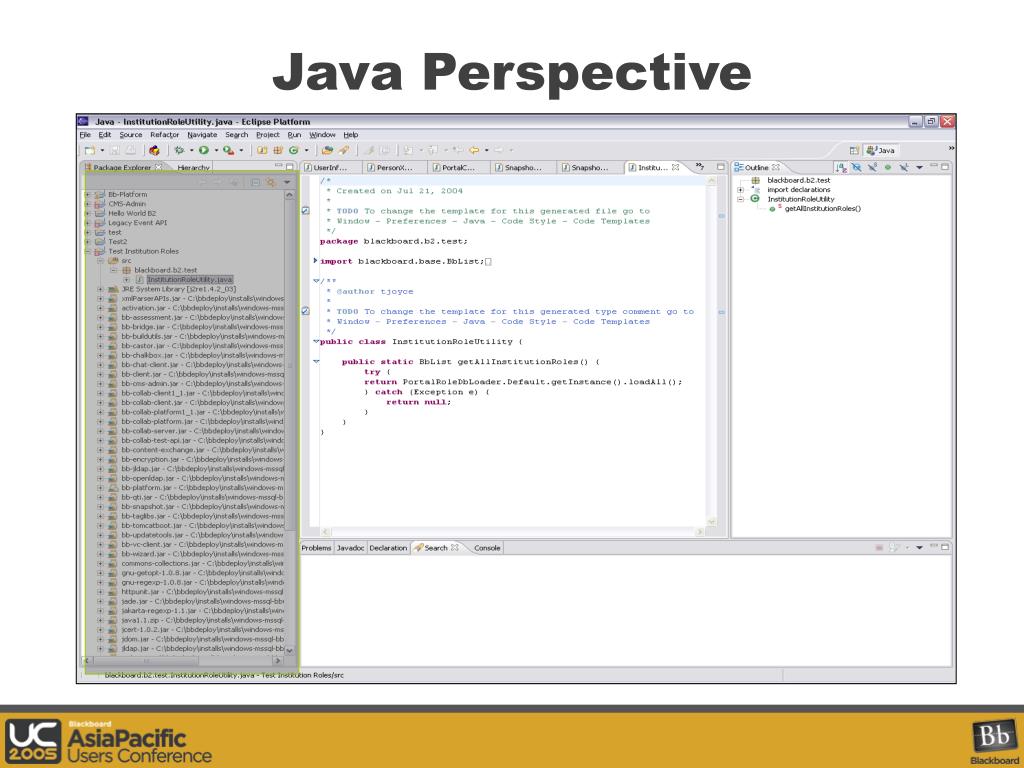Screen dimensions: 1024x768
Task: Open the Problems tab
Action: [316, 548]
